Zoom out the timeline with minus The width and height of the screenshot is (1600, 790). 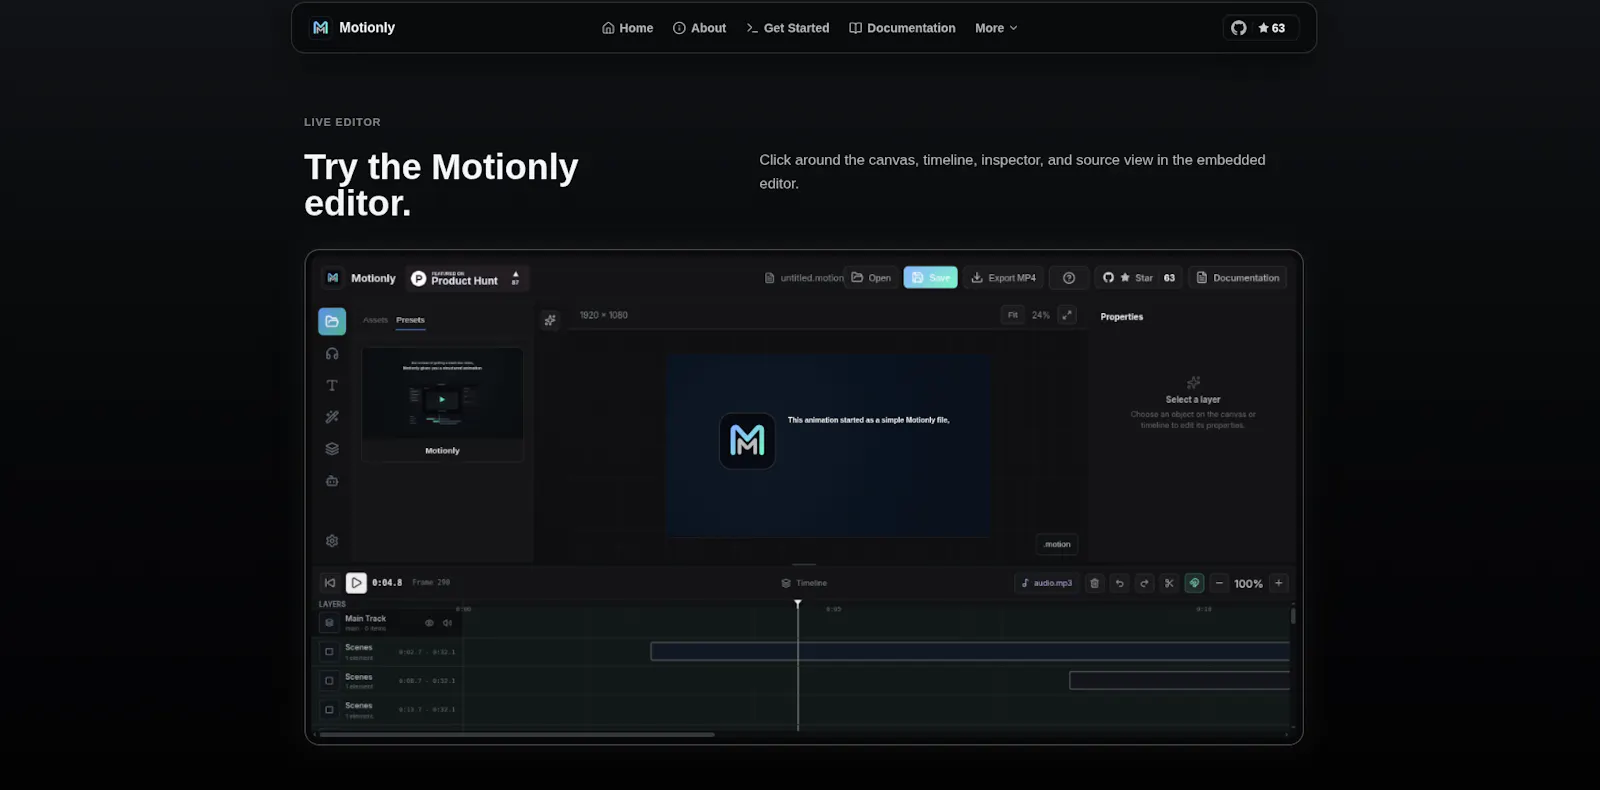tap(1219, 583)
